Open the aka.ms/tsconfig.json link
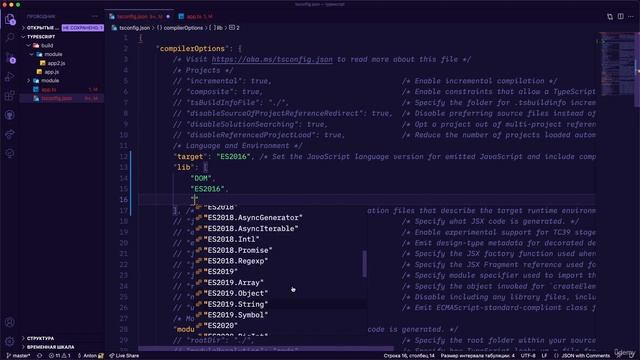The width and height of the screenshot is (640, 360). point(272,60)
